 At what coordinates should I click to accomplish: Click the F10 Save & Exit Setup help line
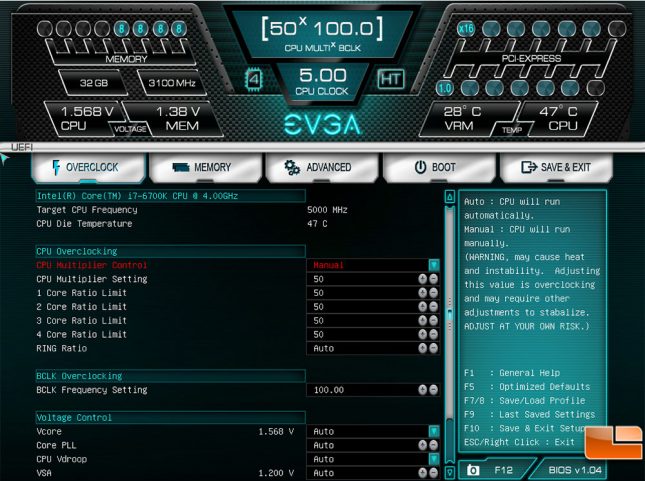[x=523, y=428]
